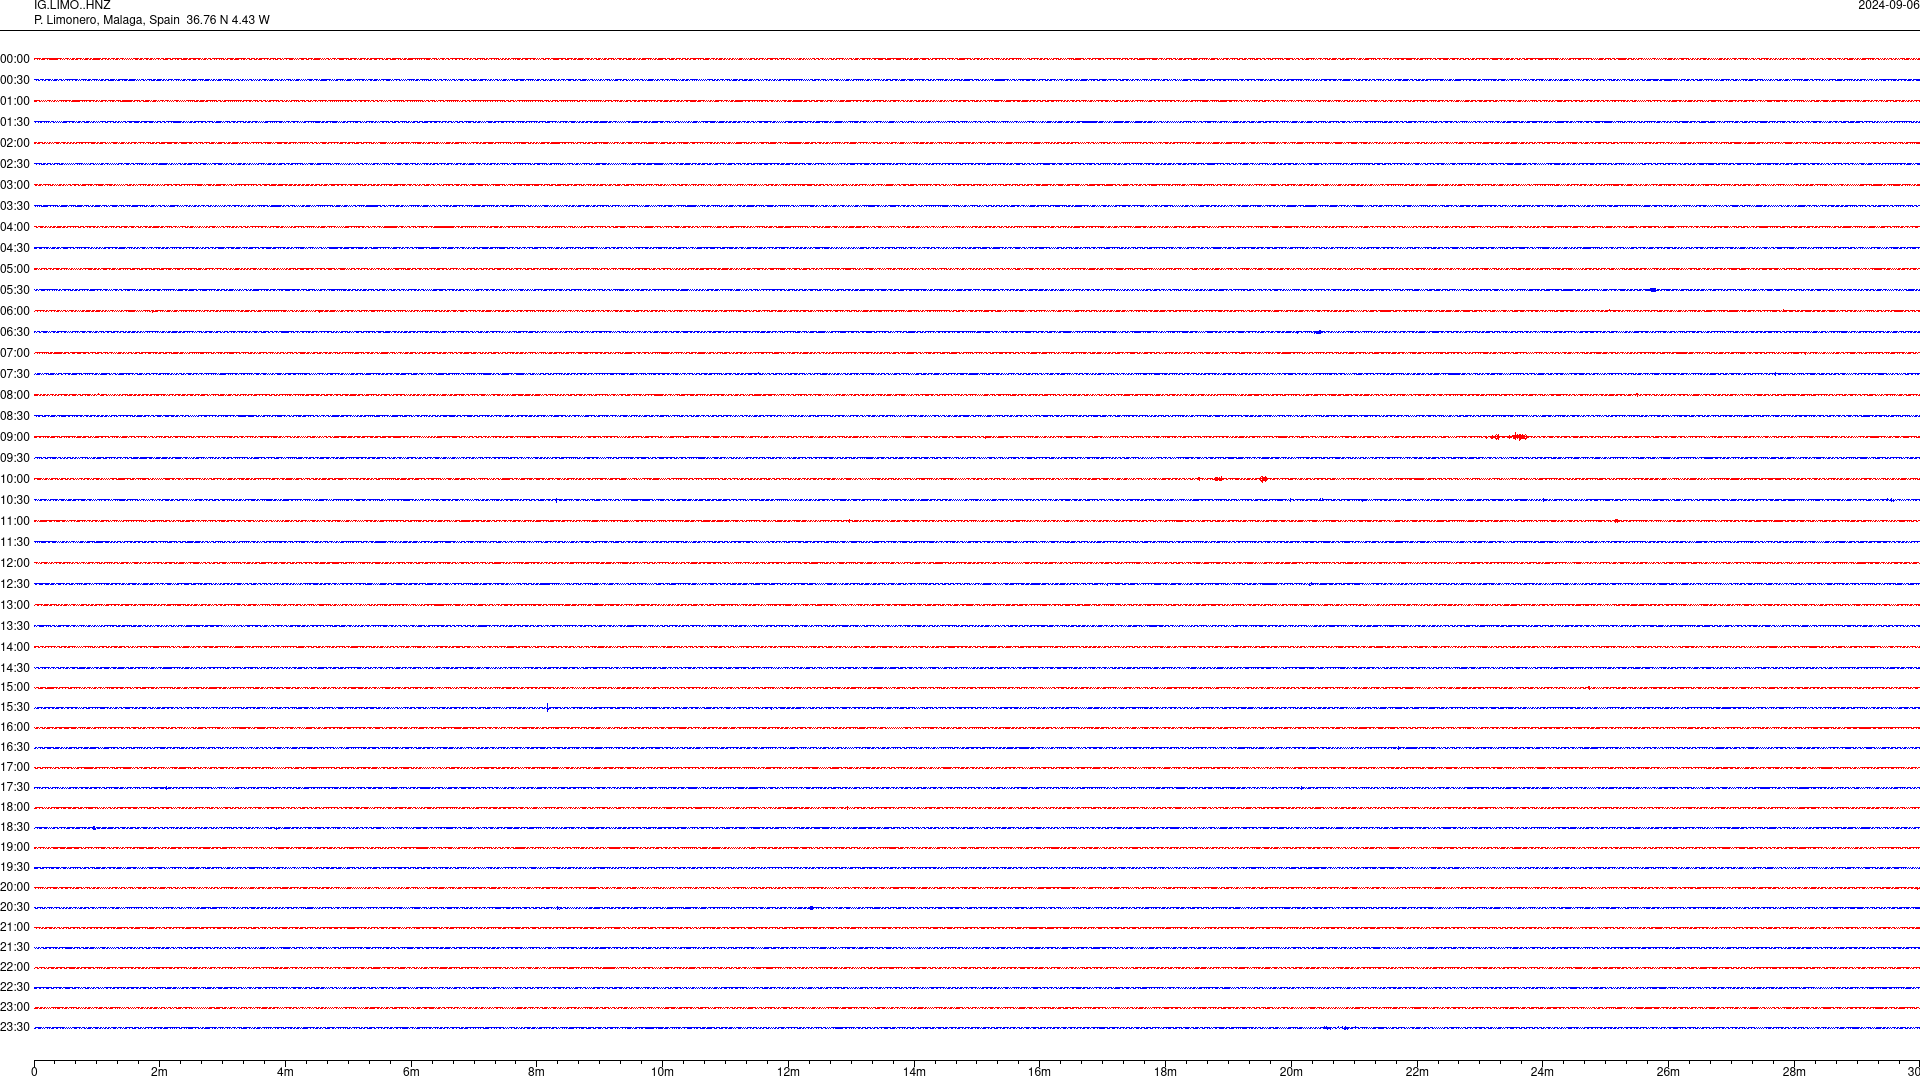
Task: Click the station code IG.LIMO..HNZ title
Action: pyautogui.click(x=72, y=6)
